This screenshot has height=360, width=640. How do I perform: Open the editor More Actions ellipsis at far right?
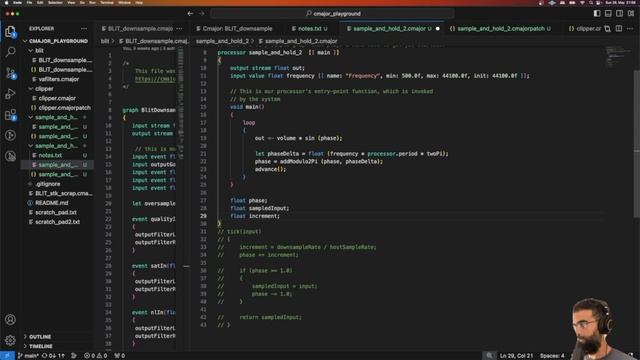[x=630, y=29]
